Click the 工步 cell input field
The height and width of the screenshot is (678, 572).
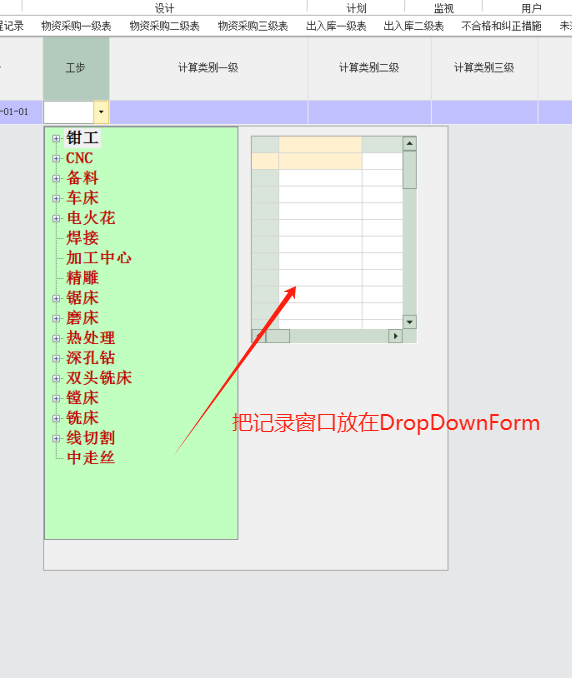pyautogui.click(x=69, y=112)
